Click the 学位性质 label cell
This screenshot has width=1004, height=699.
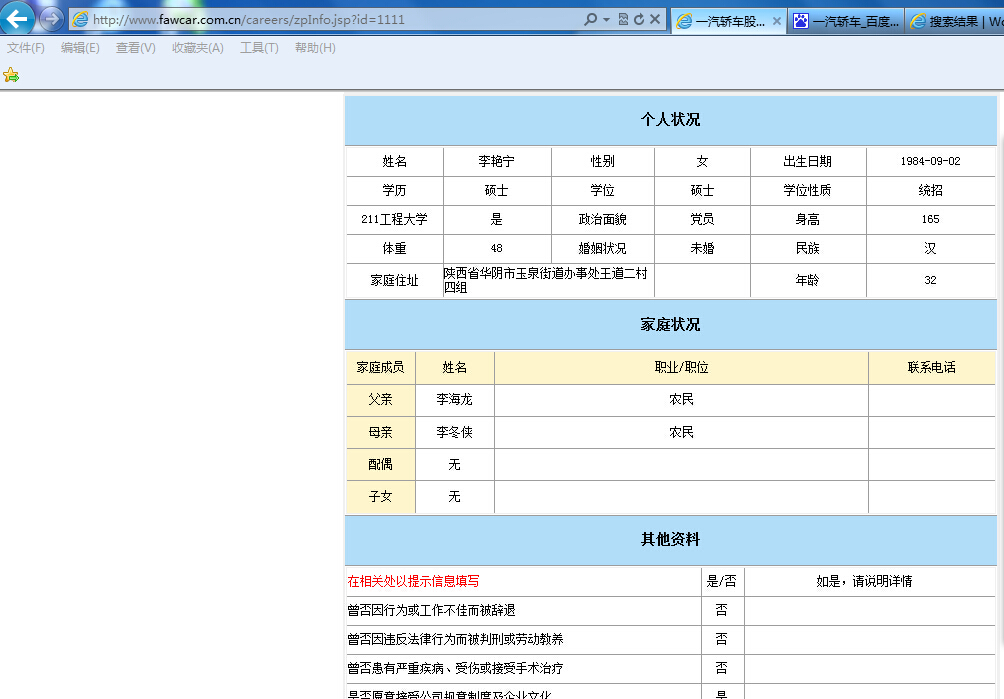pos(807,190)
